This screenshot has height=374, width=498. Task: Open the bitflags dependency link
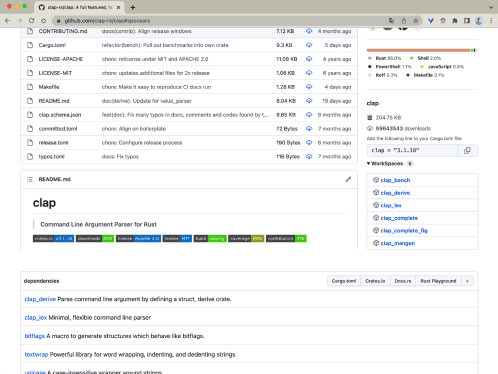35,336
